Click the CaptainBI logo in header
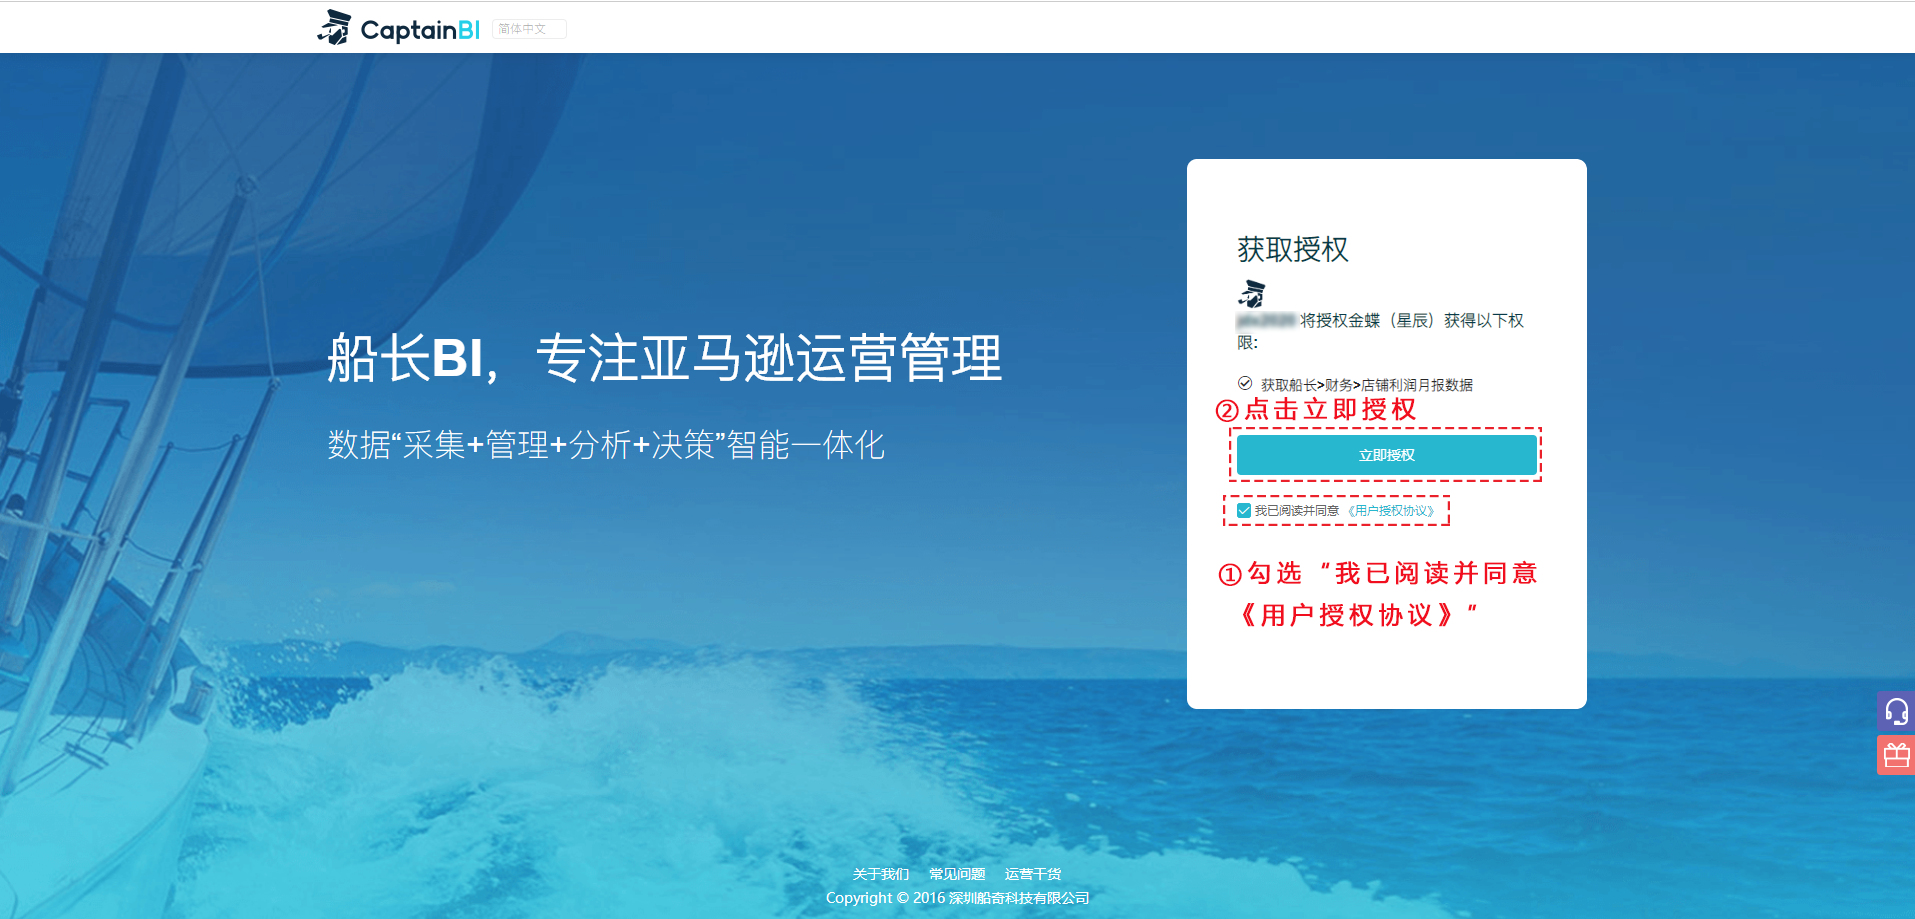Viewport: 1915px width, 919px height. pyautogui.click(x=399, y=28)
